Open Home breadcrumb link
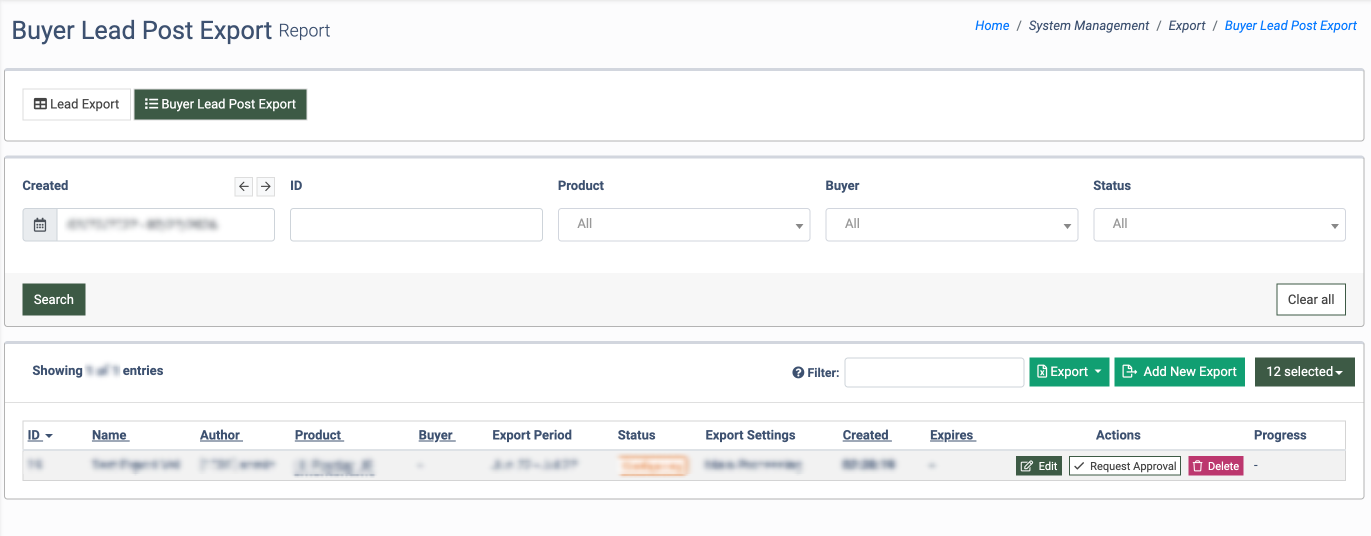Screen dimensions: 1371x536 point(992,26)
